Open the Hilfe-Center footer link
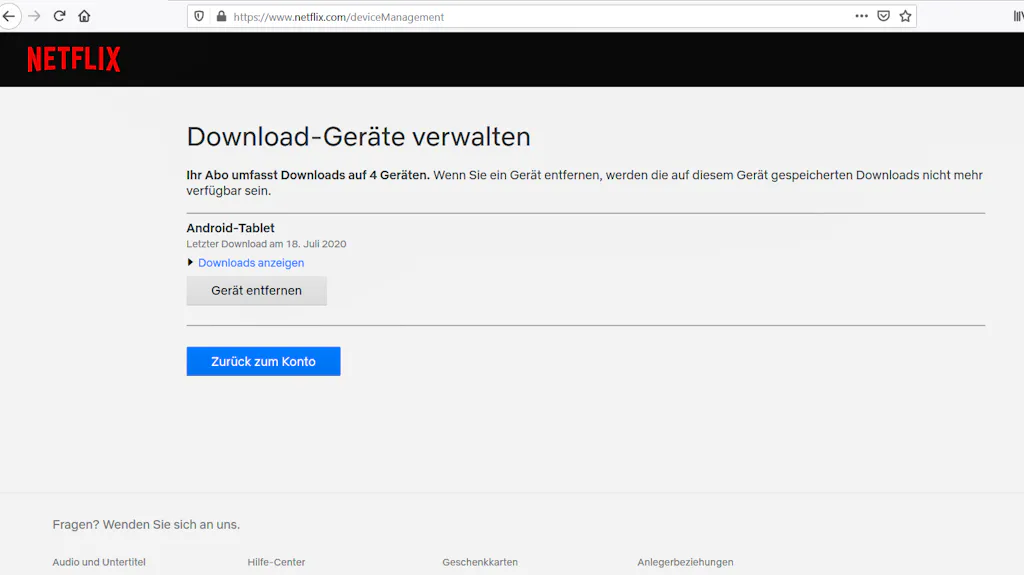Viewport: 1024px width, 575px height. tap(276, 562)
